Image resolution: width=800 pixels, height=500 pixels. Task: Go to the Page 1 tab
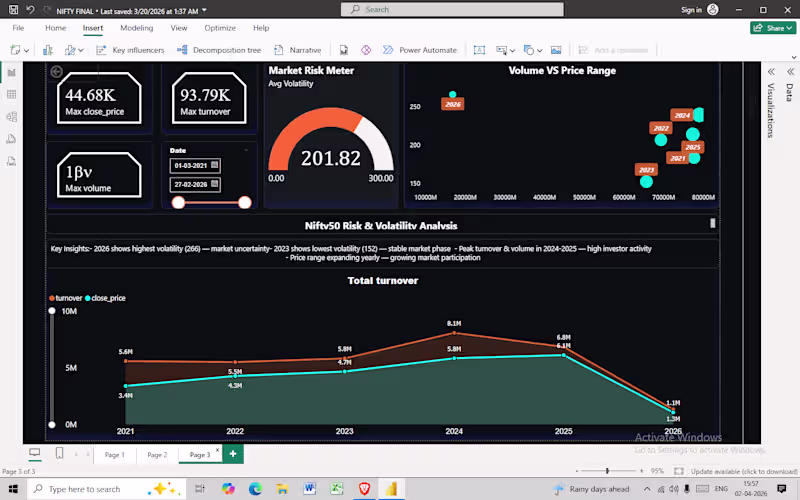point(114,455)
